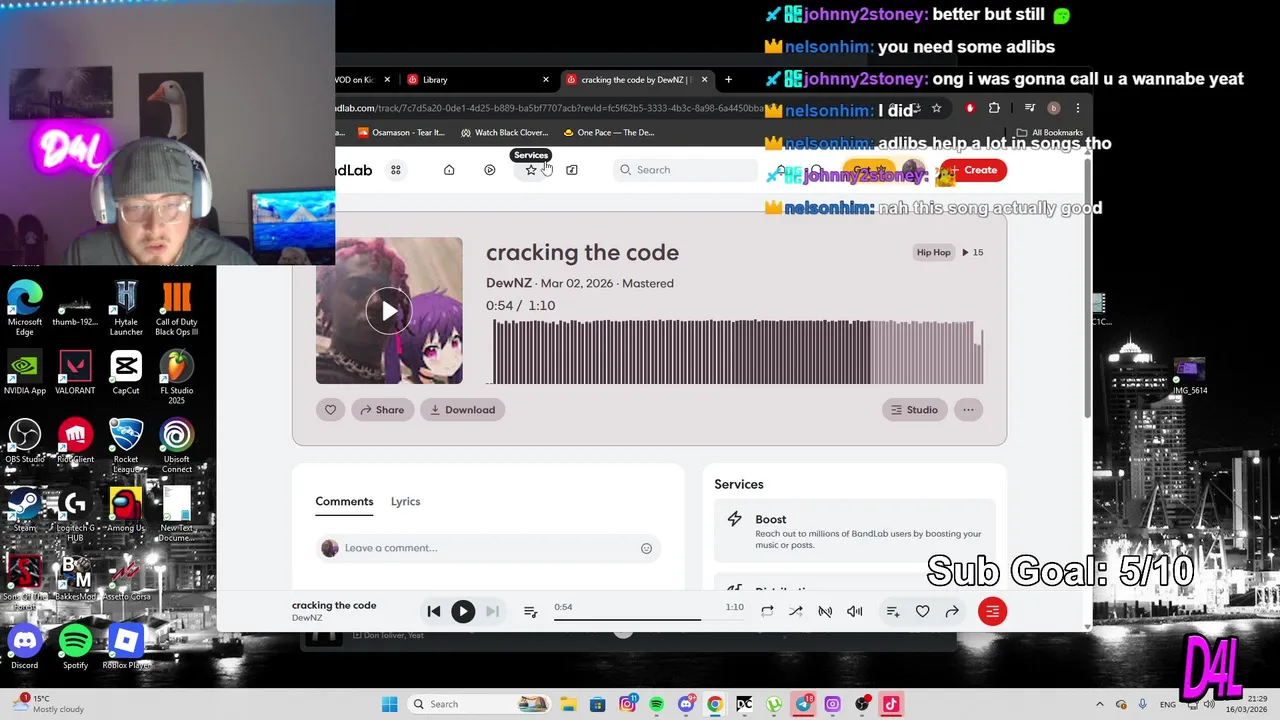Switch to the Comments tab
This screenshot has width=1280, height=720.
(344, 501)
